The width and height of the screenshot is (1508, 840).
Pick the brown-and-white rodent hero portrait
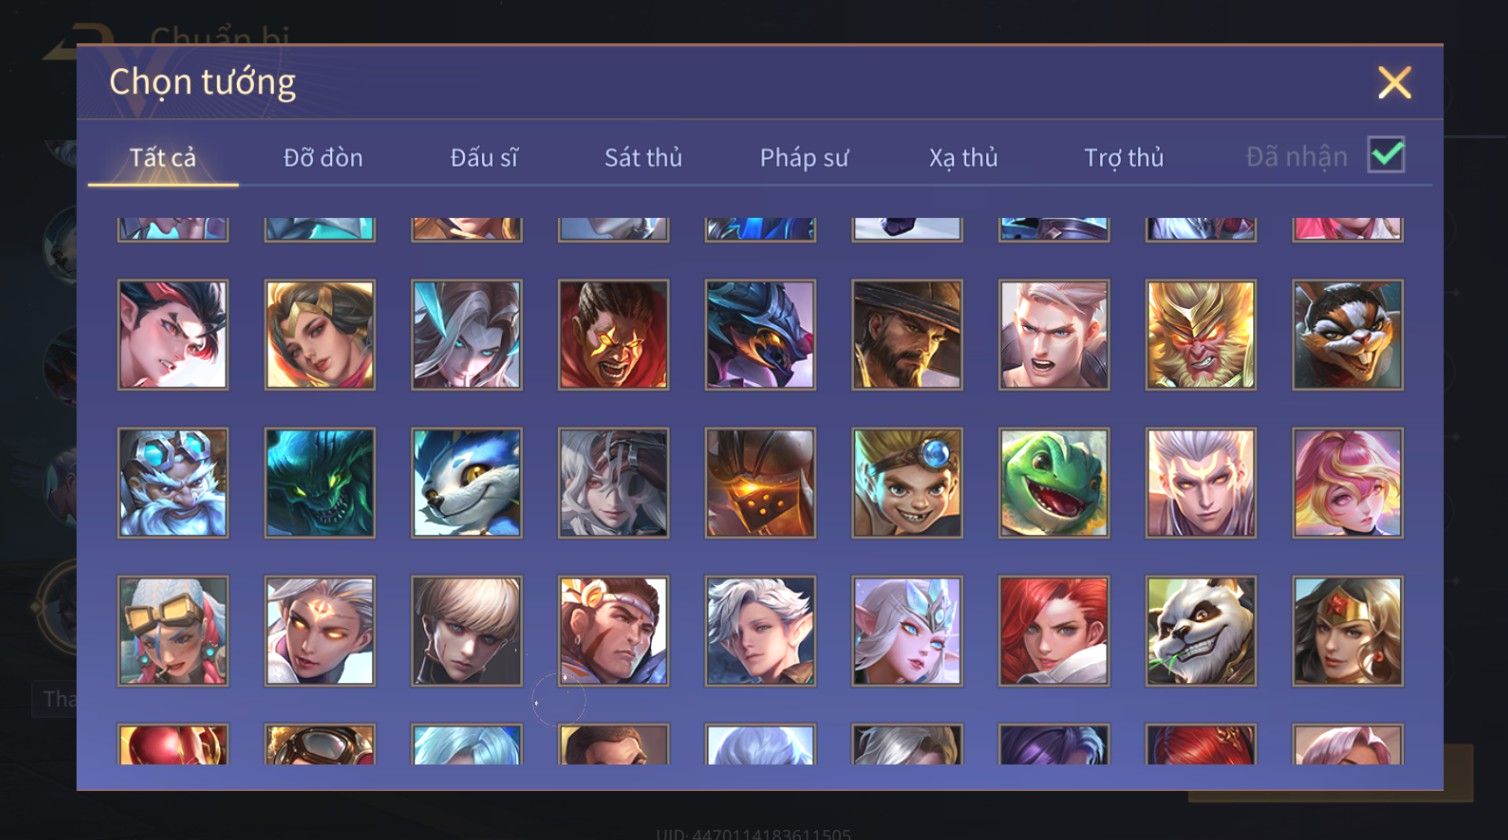pyautogui.click(x=1348, y=335)
